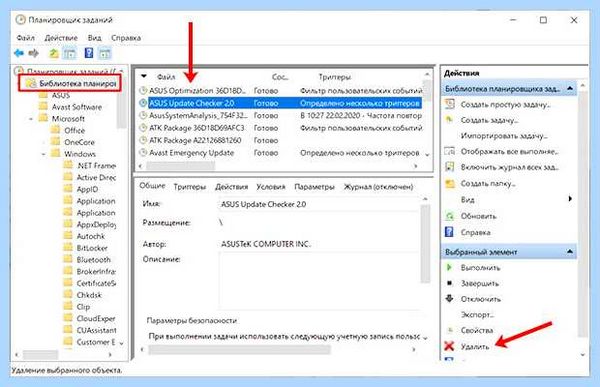Click the Имя field with ASUS Update Checker 2.0

pos(318,204)
